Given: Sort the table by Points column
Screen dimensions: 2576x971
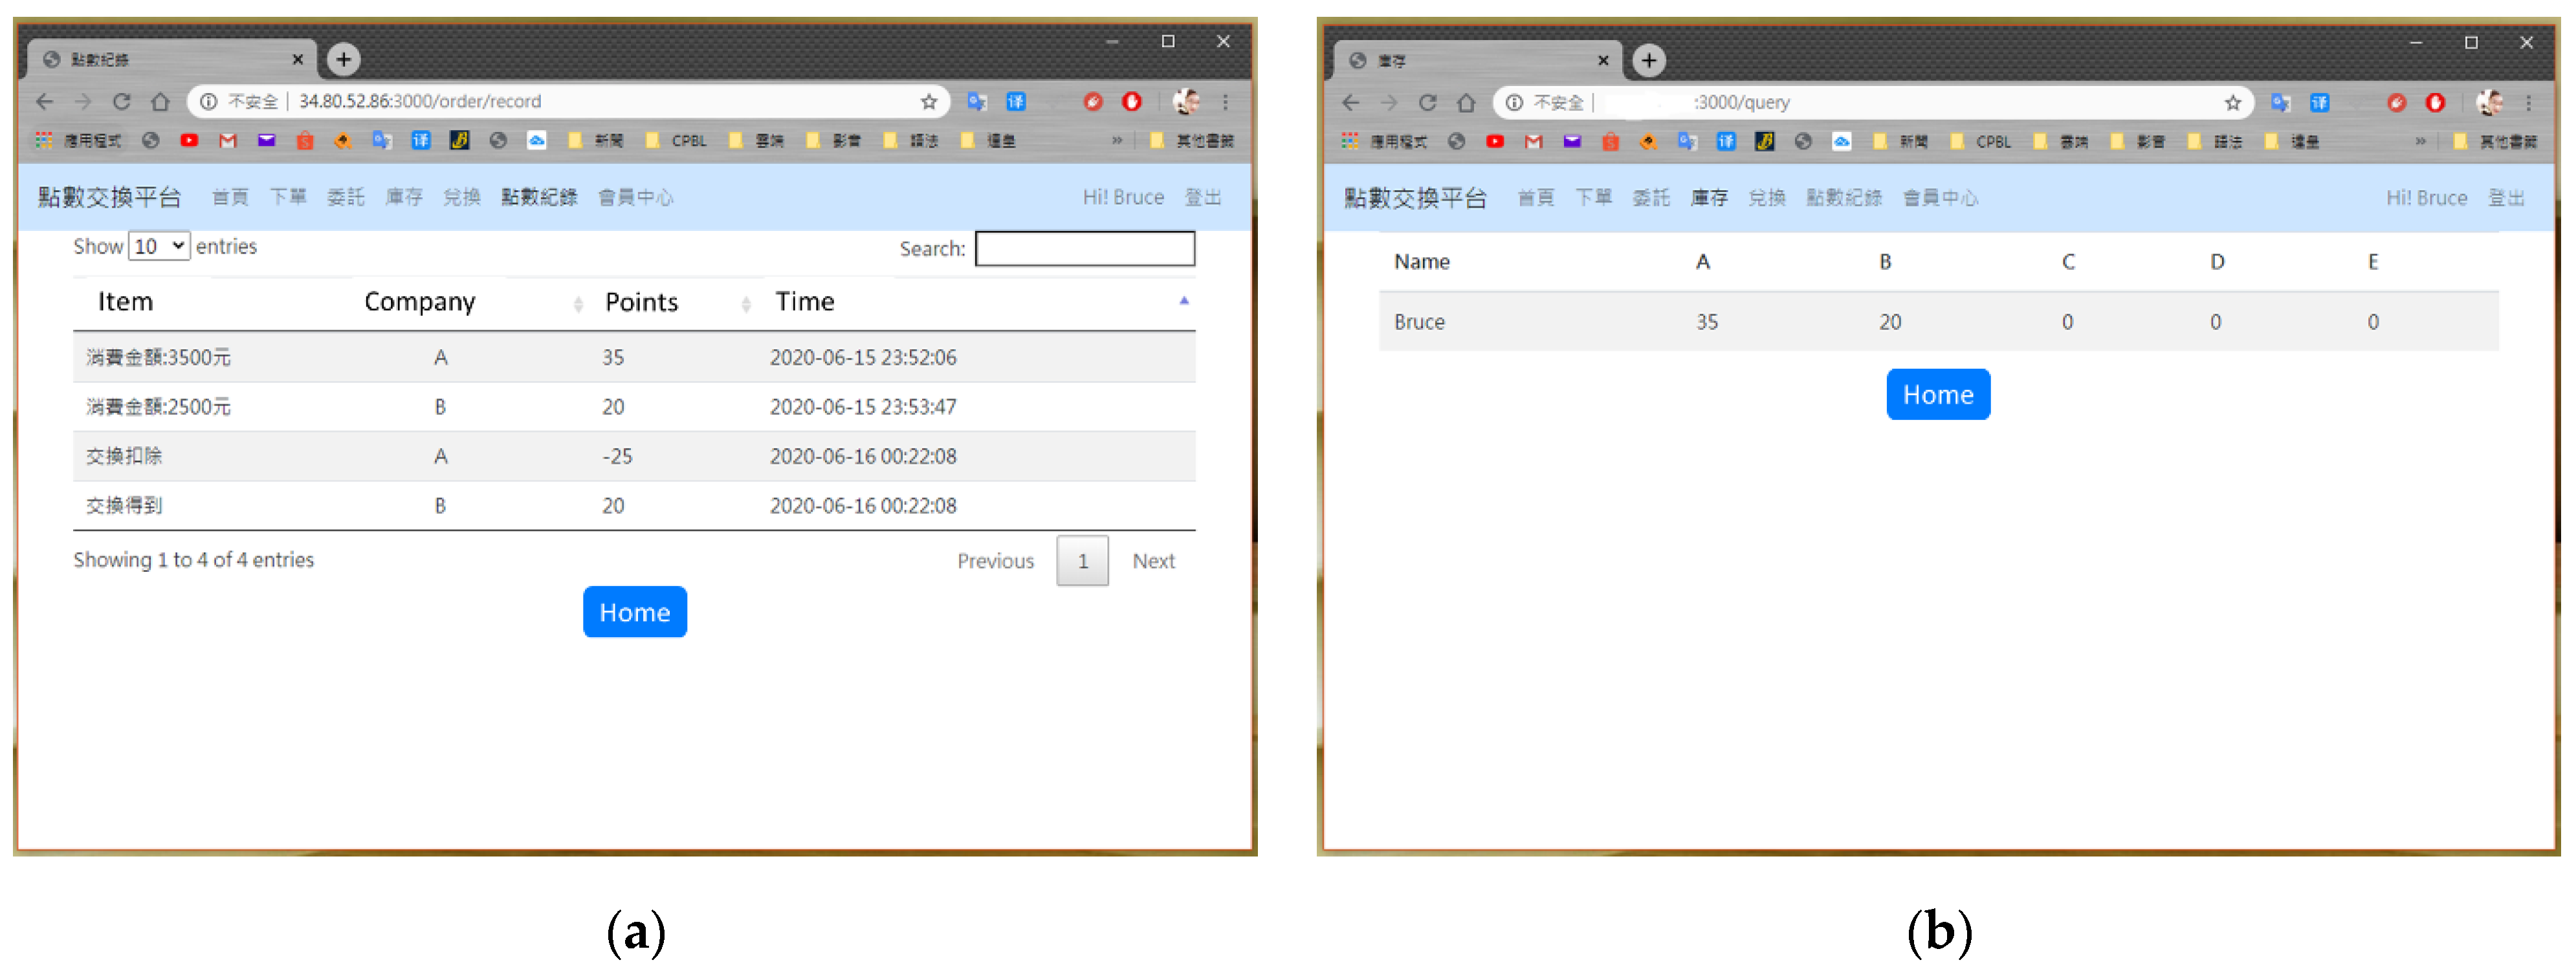Looking at the screenshot, I should coord(642,301).
